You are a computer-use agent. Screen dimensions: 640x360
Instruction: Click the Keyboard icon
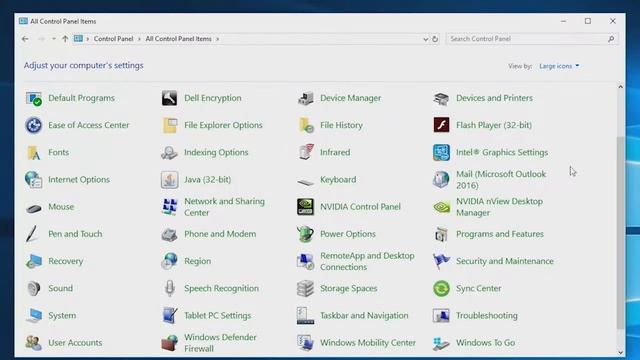click(305, 181)
